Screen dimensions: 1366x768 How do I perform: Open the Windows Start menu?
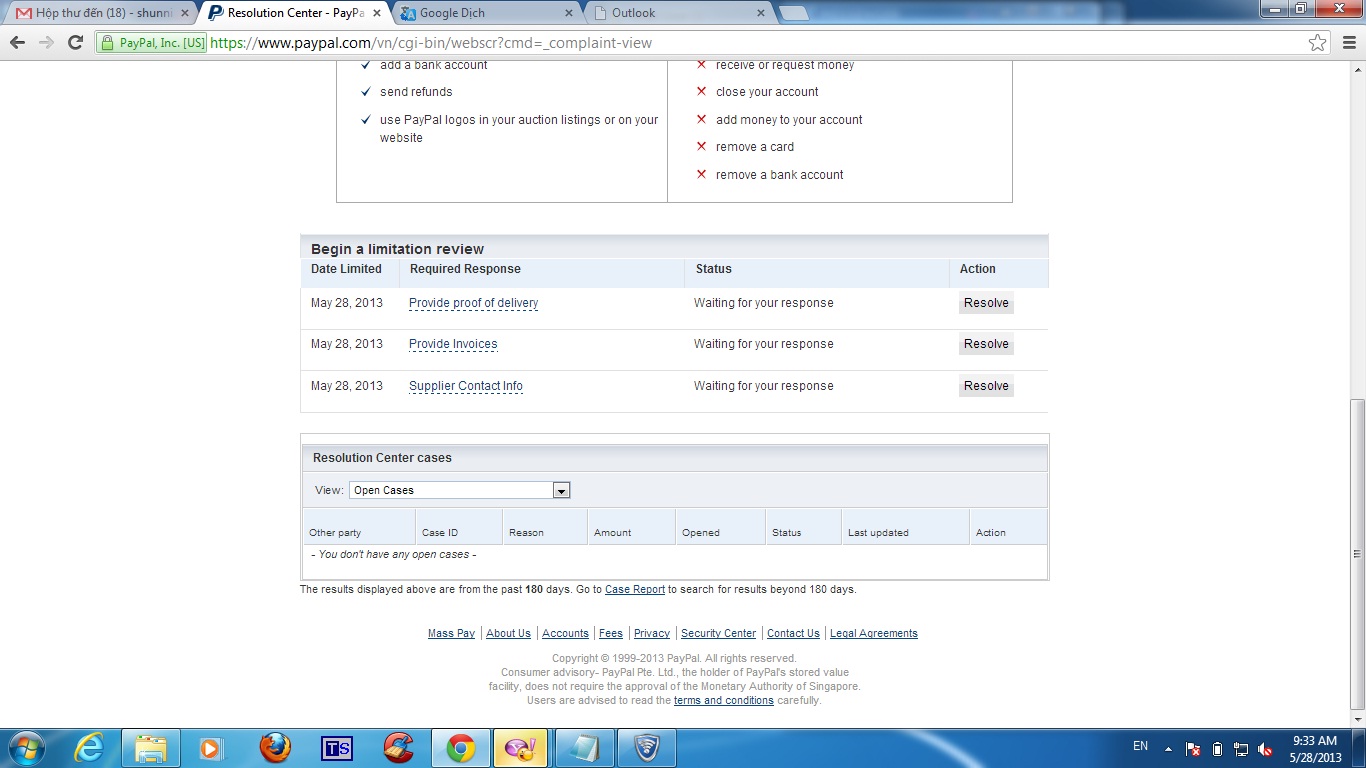point(25,748)
